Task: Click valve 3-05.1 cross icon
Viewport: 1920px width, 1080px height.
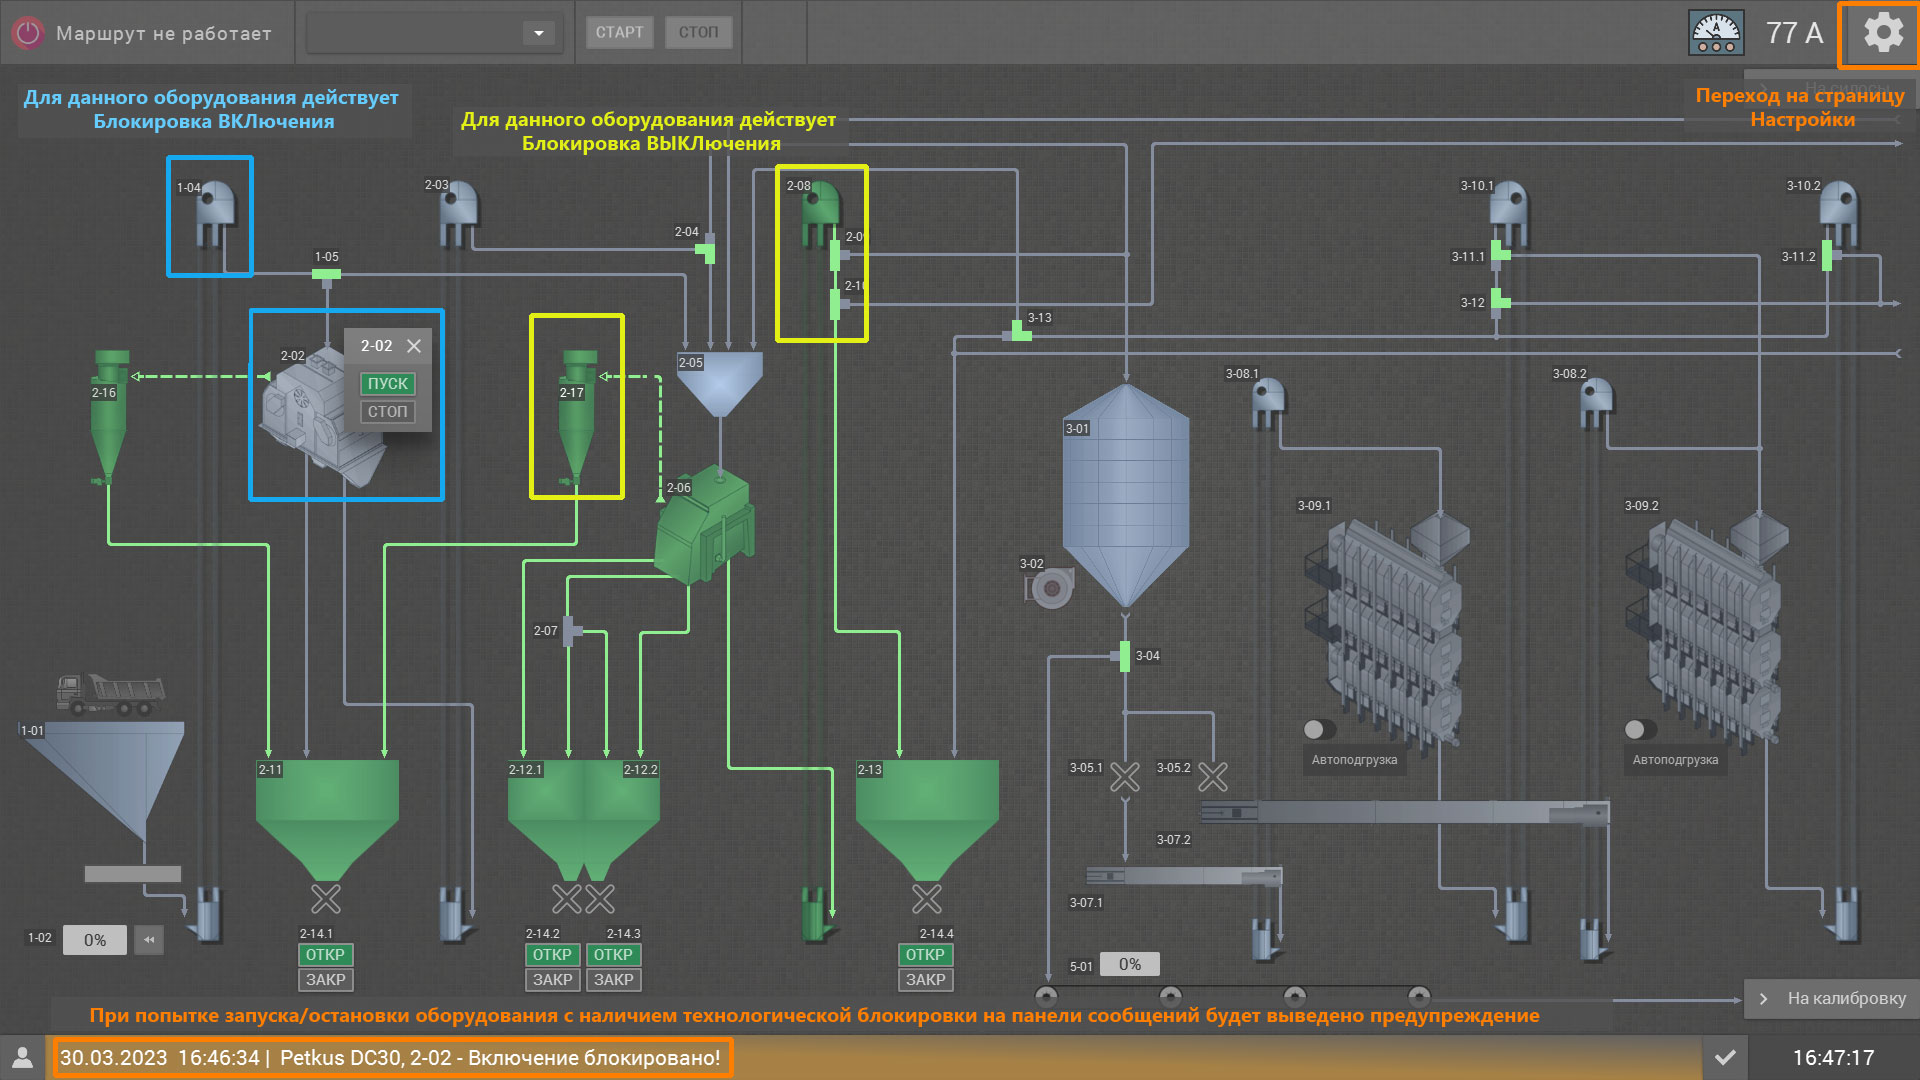Action: coord(1125,777)
